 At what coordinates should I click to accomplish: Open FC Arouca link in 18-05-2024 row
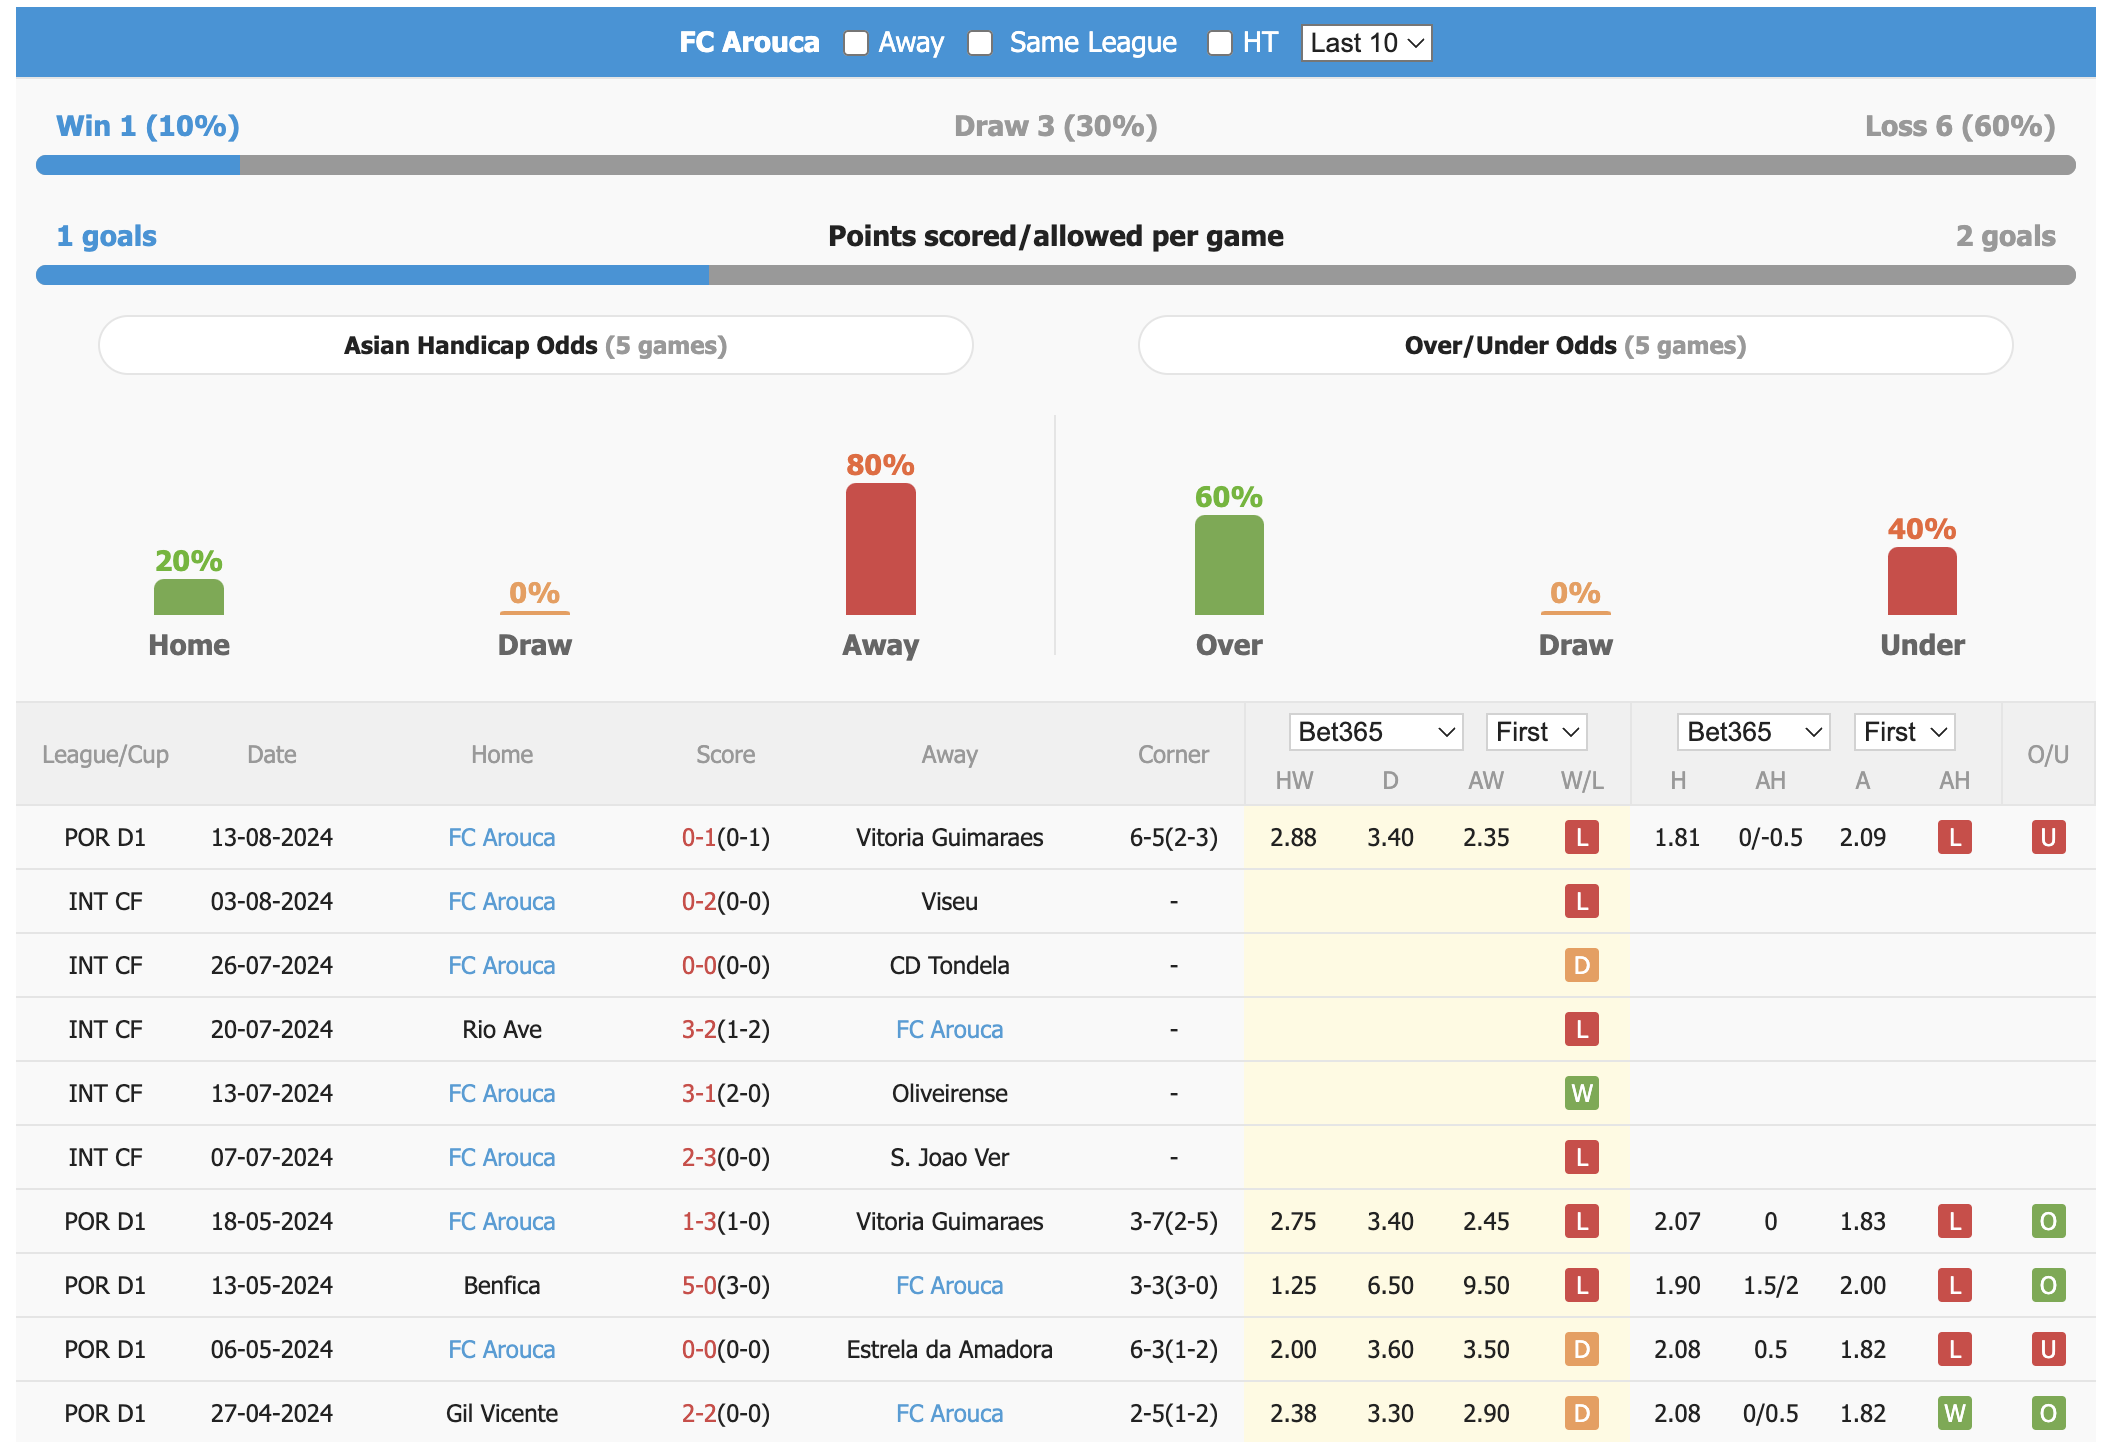tap(502, 1221)
